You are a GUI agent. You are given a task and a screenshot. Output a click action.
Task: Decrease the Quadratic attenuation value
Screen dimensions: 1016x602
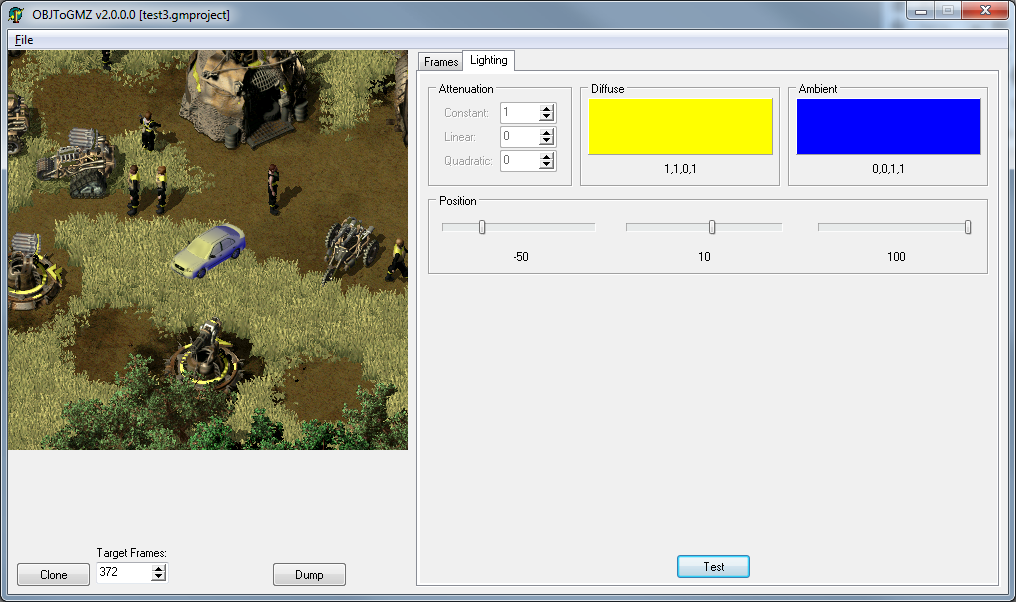point(547,165)
